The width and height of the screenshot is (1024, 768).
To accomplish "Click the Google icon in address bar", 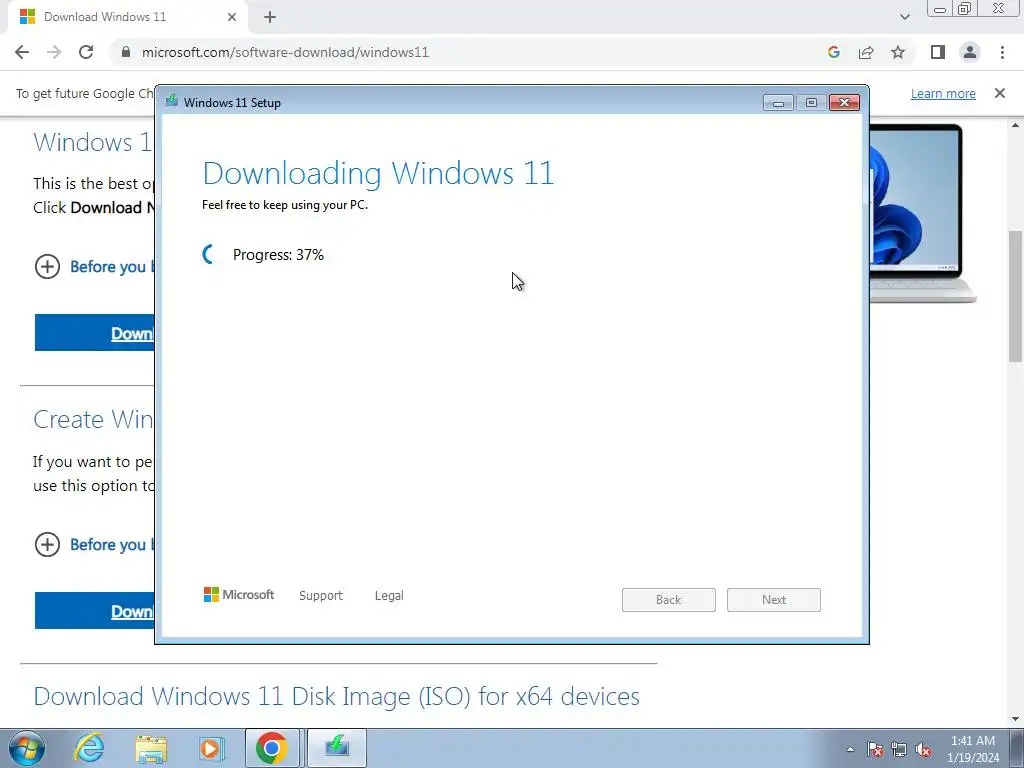I will 833,52.
